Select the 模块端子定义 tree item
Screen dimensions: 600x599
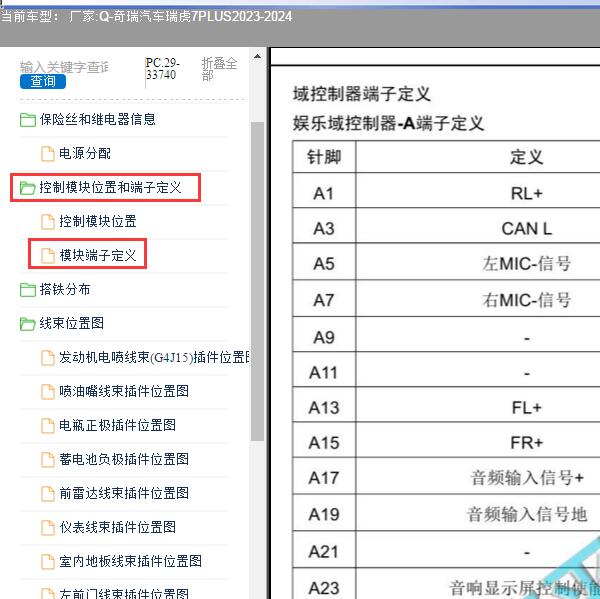[97, 256]
